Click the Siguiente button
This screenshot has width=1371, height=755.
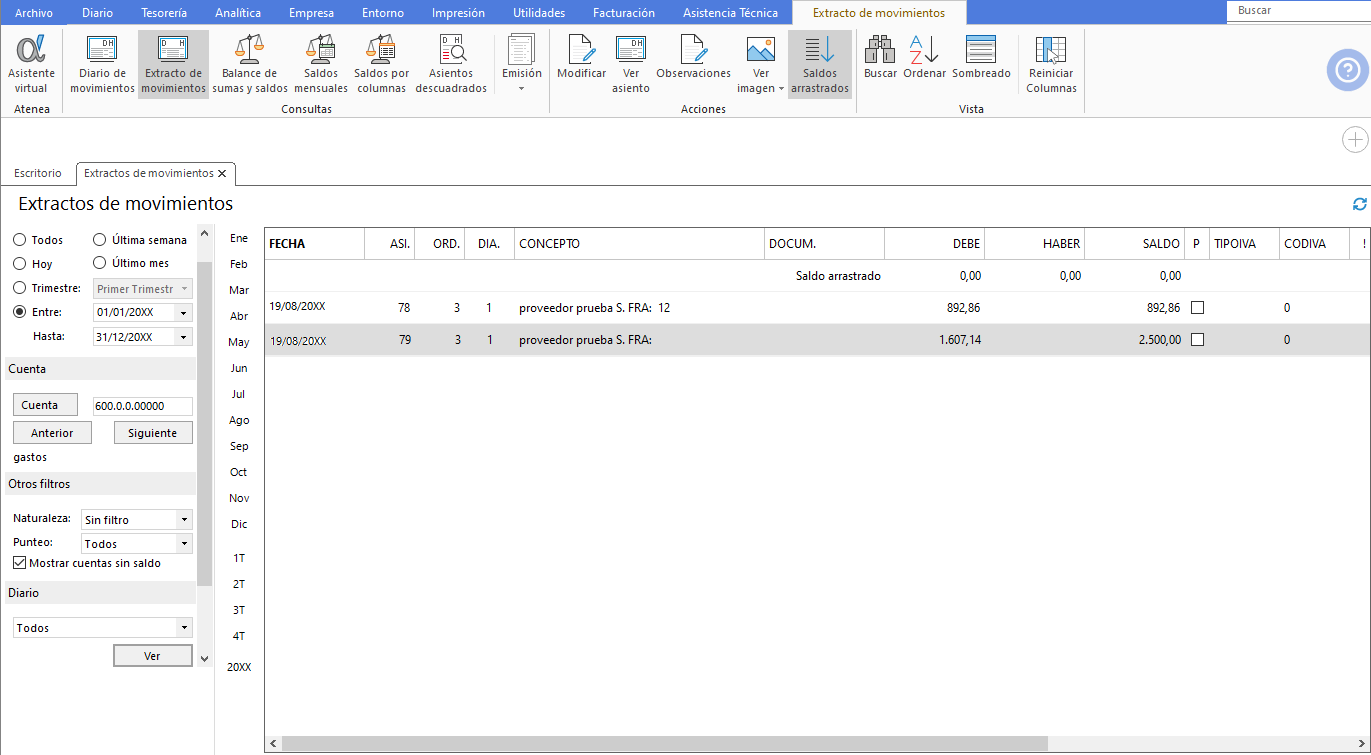(x=153, y=433)
